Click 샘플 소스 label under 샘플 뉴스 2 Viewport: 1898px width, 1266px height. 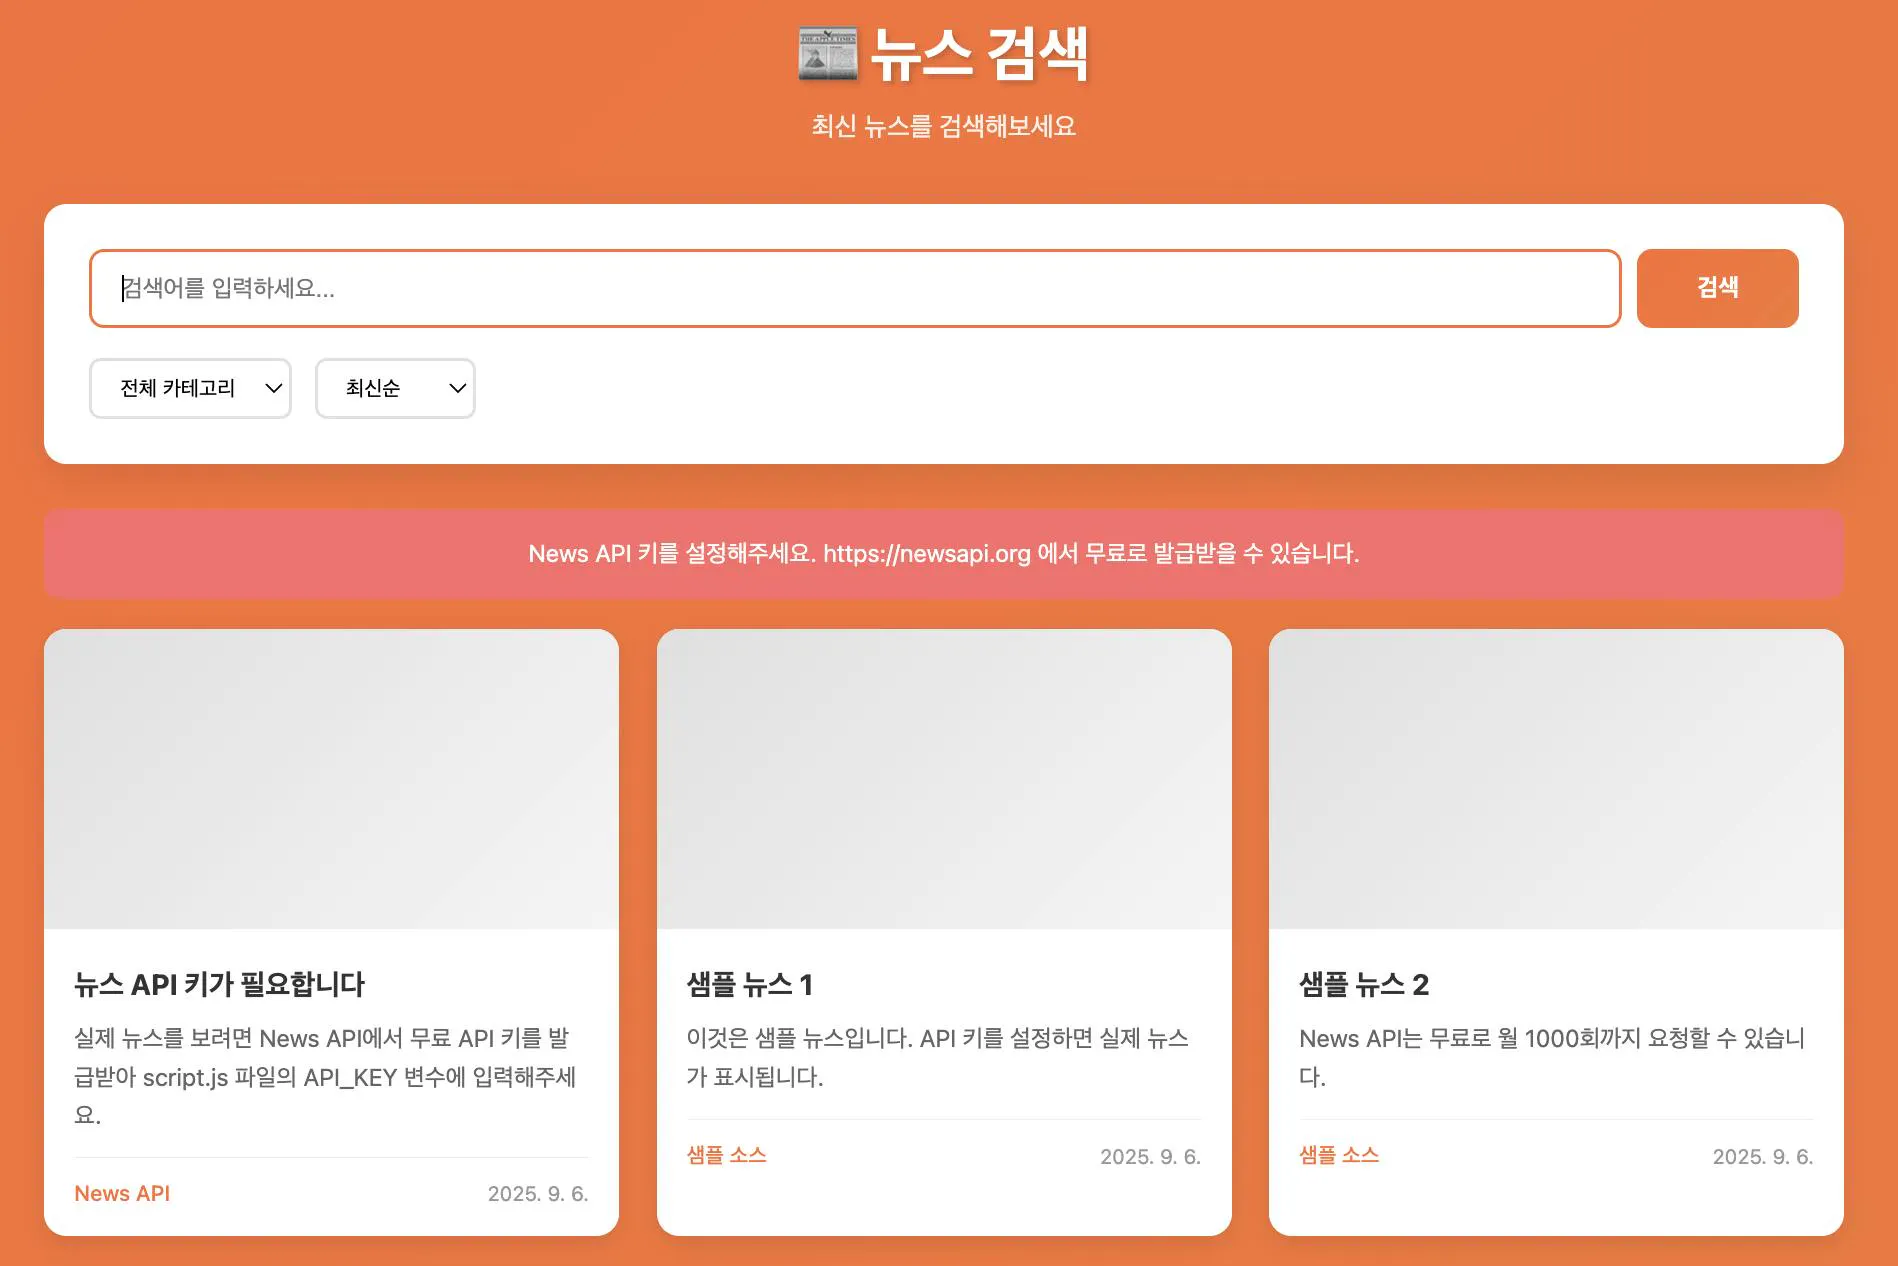[x=1339, y=1155]
